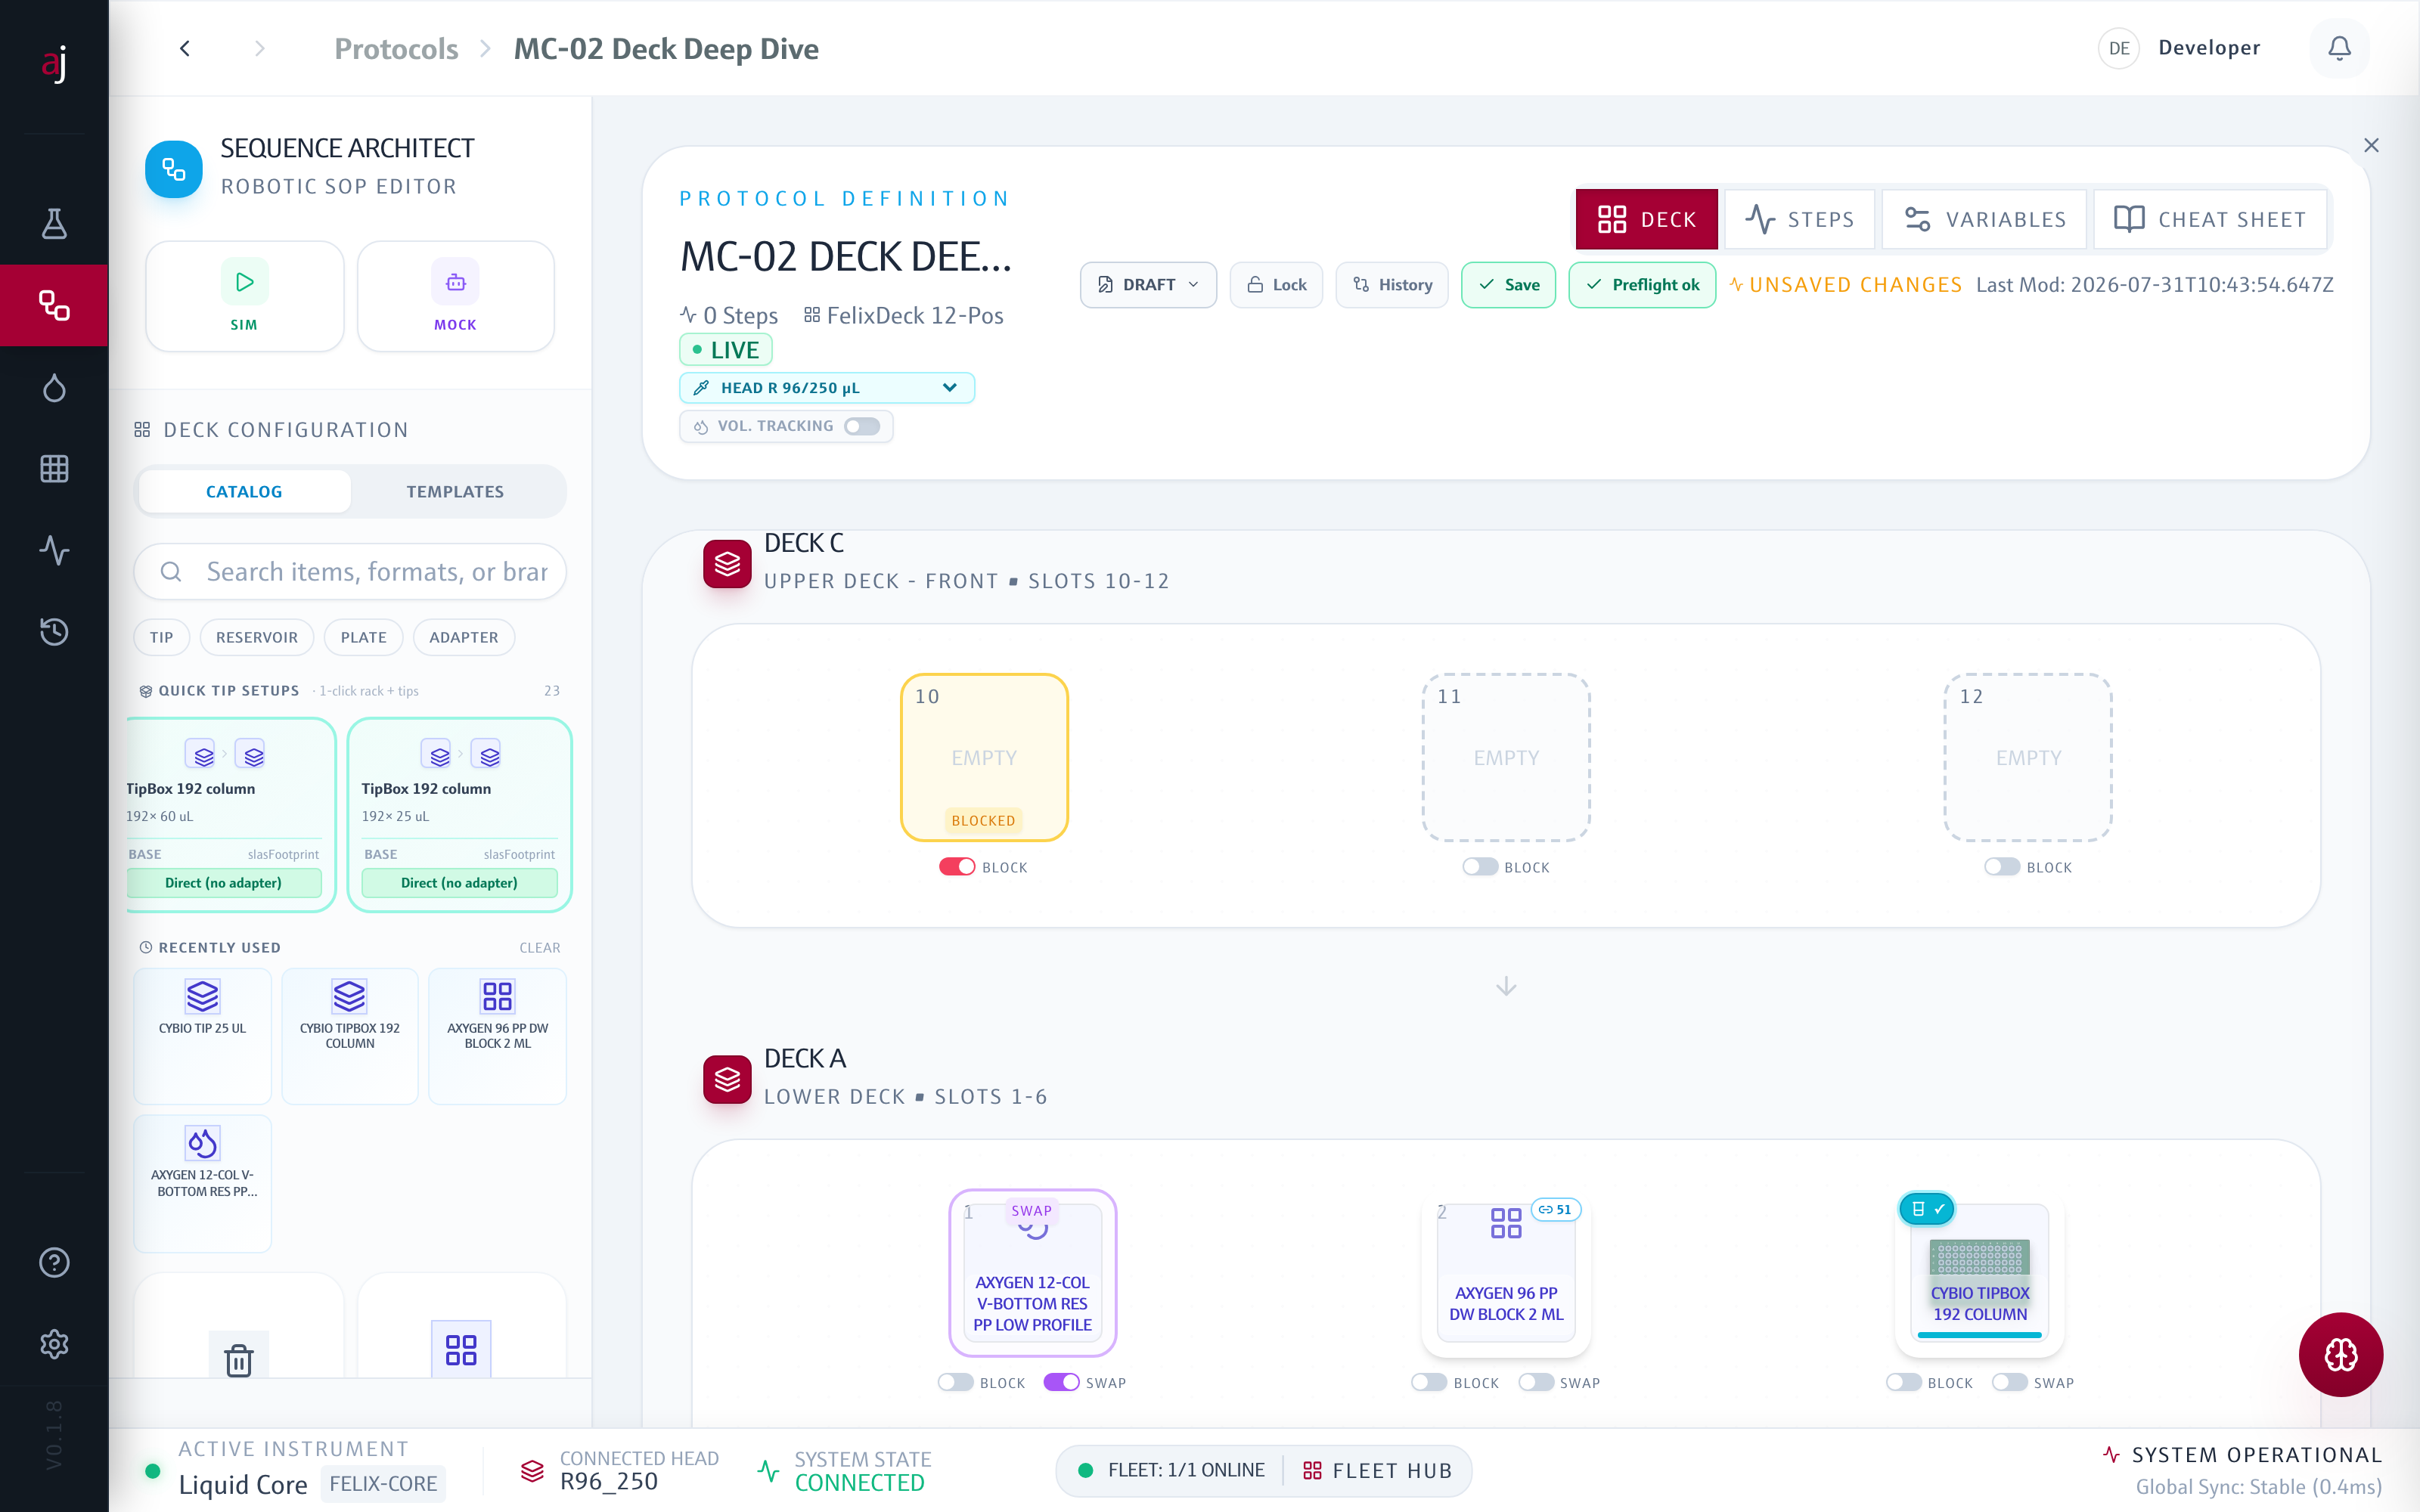This screenshot has height=1512, width=2420.
Task: Open the help question mark icon
Action: [x=54, y=1263]
